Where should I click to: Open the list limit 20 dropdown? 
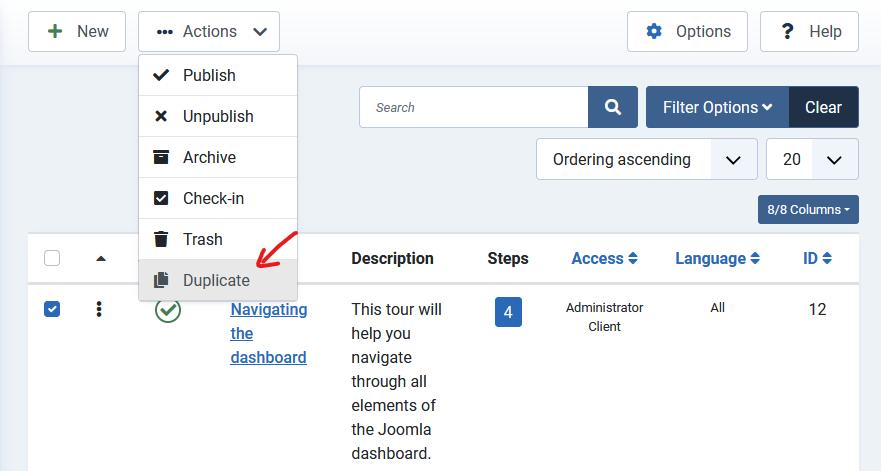point(811,159)
